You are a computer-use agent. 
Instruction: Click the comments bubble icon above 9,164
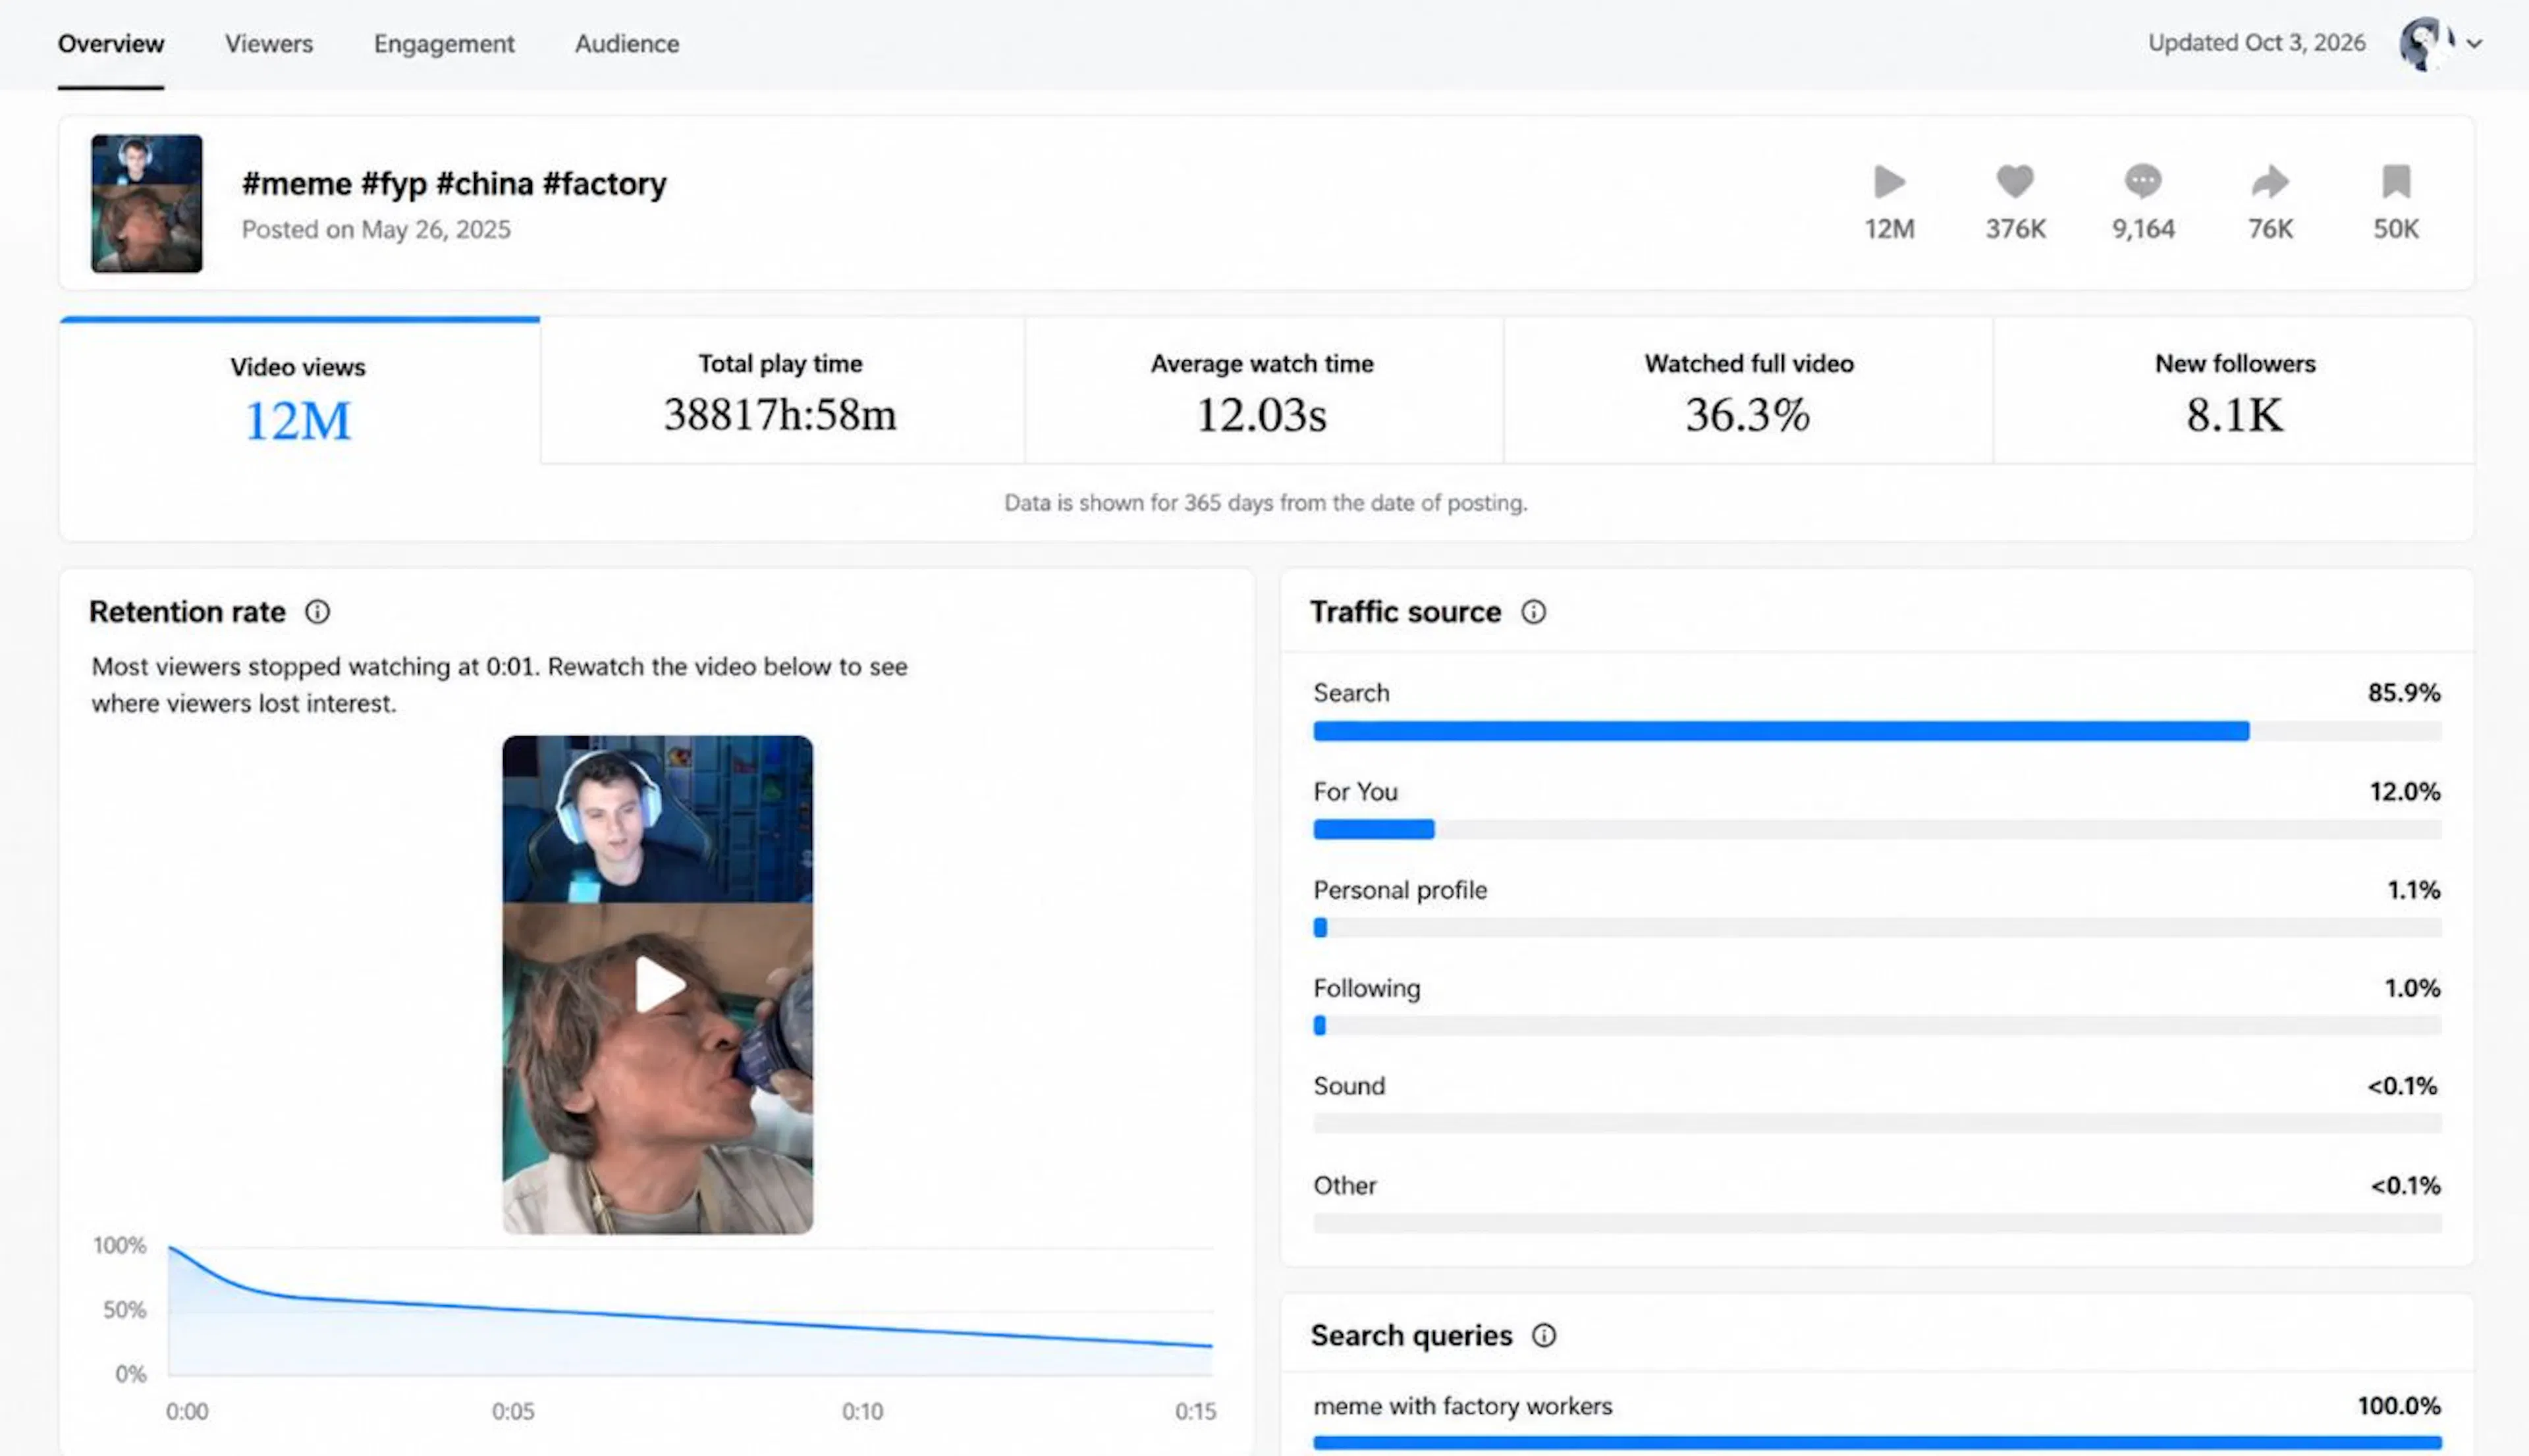2143,181
